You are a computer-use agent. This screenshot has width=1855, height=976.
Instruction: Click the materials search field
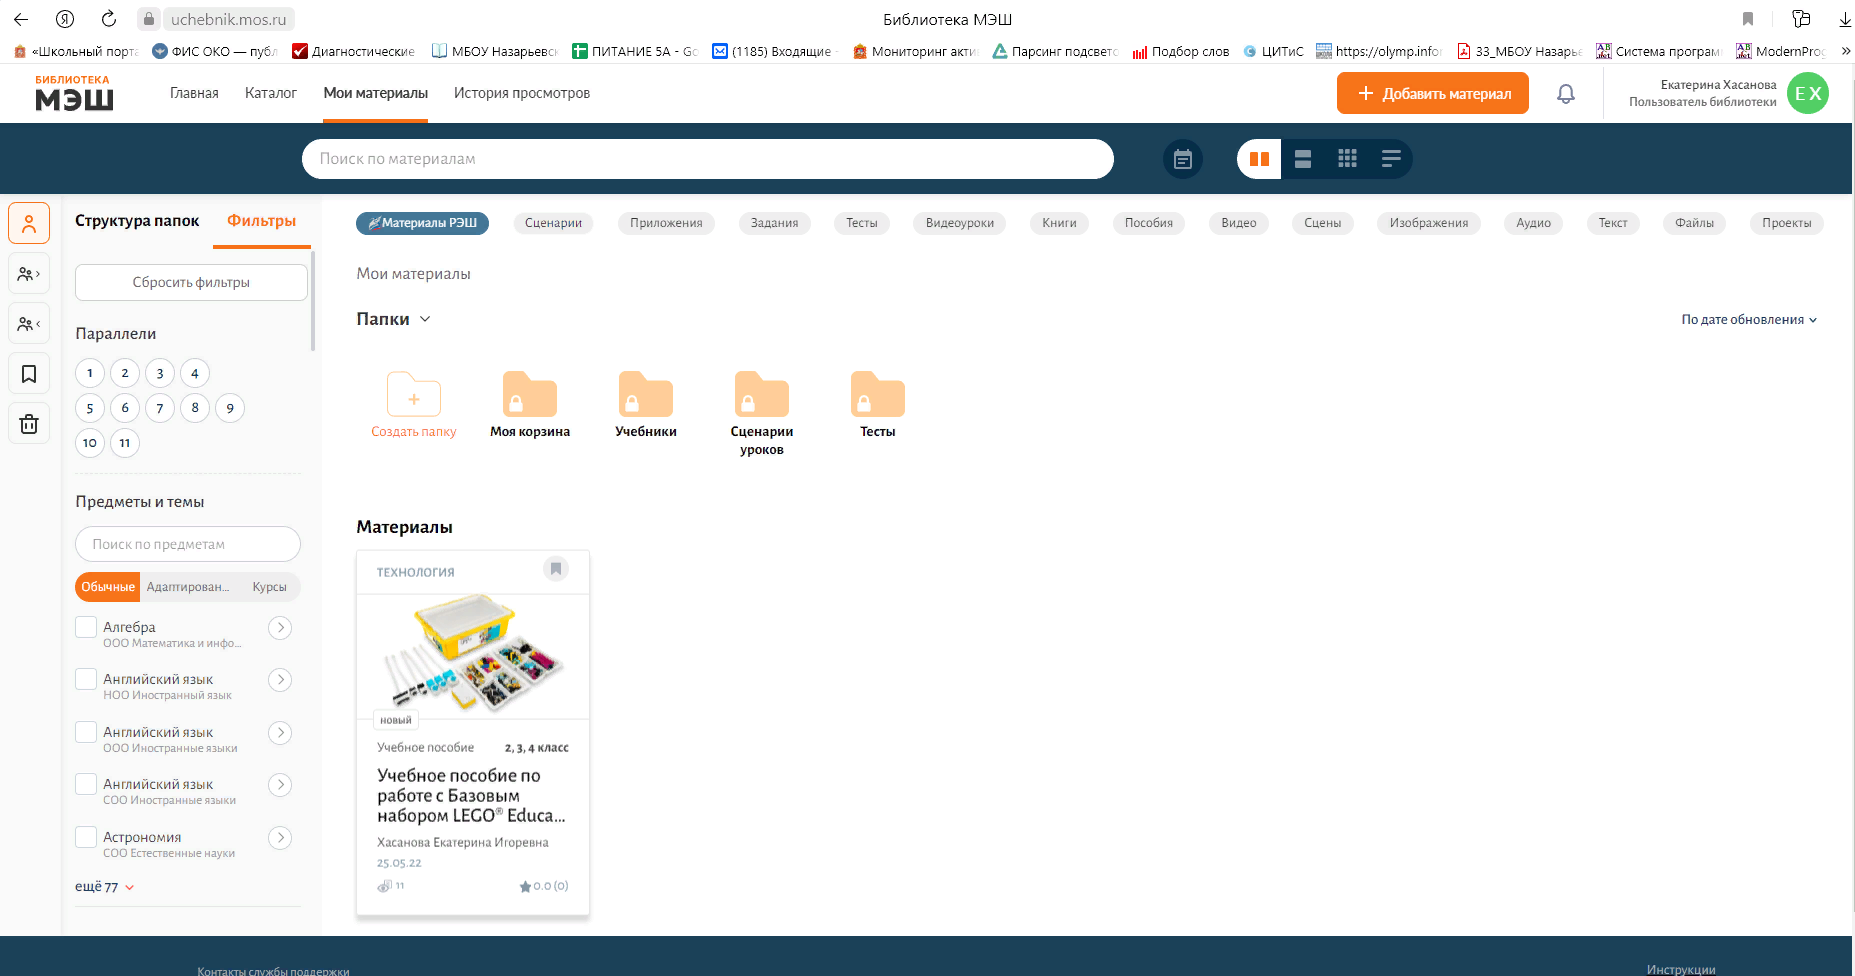(707, 159)
